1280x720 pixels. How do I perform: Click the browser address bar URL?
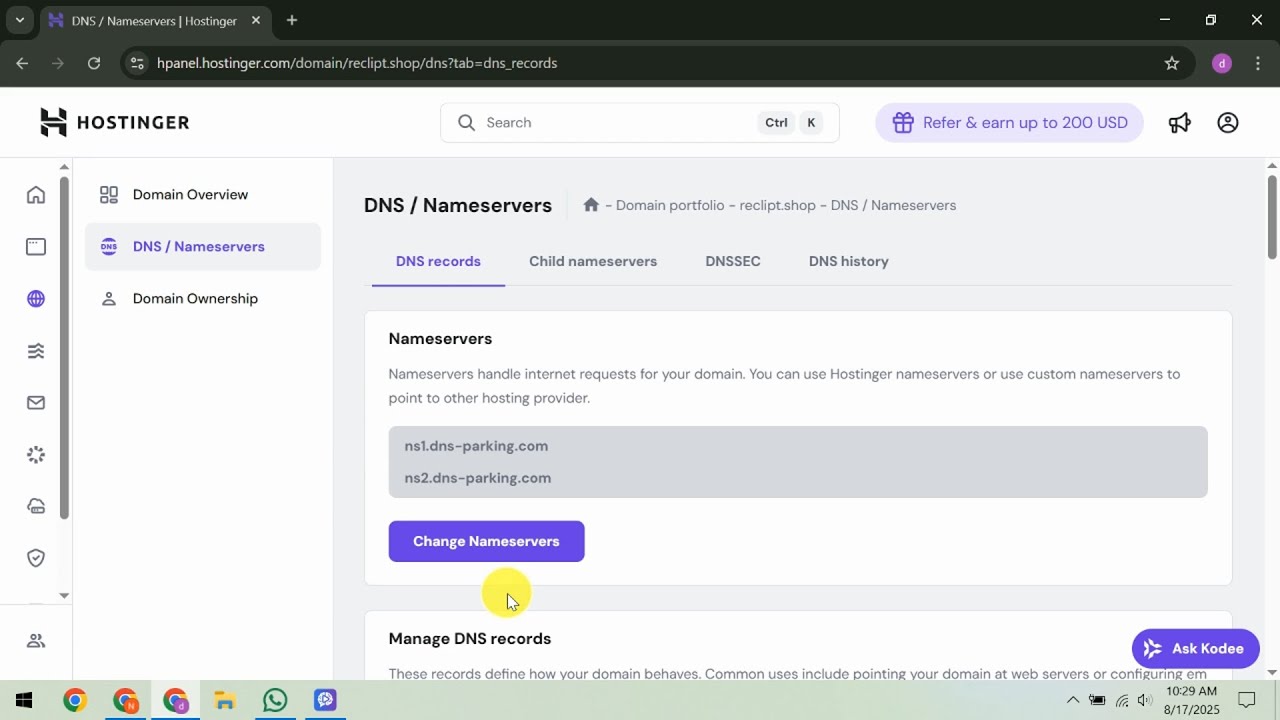pos(357,63)
